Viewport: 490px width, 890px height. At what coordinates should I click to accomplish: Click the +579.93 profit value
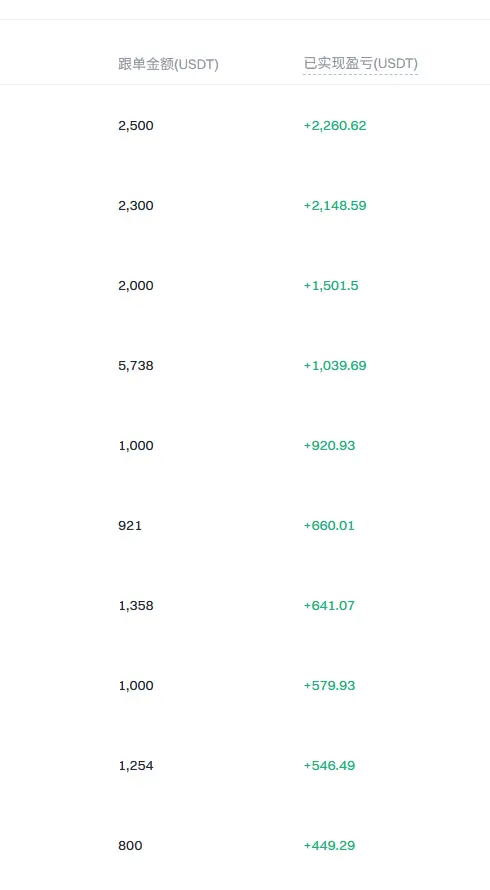[x=329, y=686]
